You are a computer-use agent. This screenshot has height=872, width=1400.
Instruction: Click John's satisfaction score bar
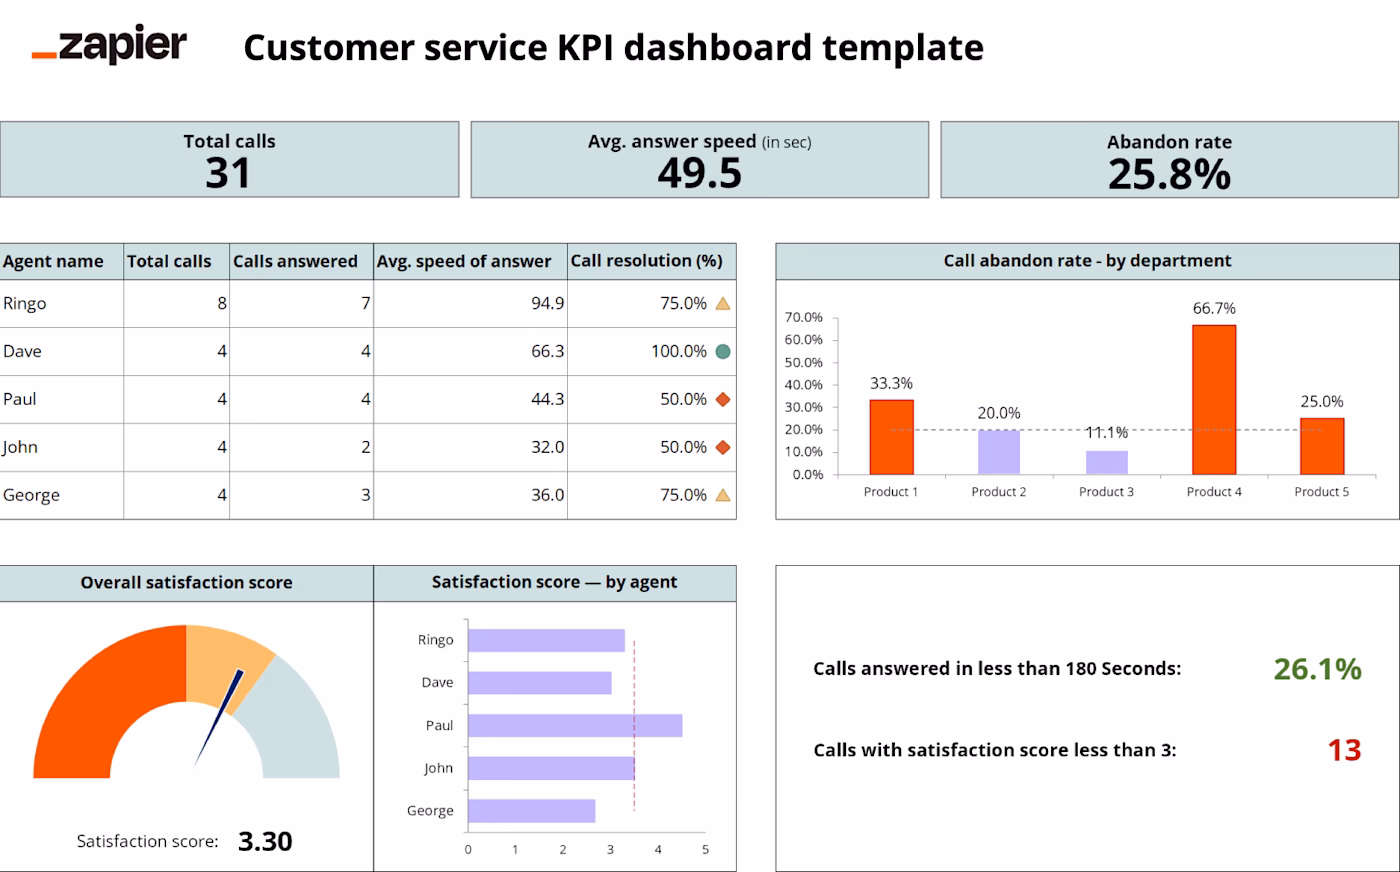pos(551,768)
